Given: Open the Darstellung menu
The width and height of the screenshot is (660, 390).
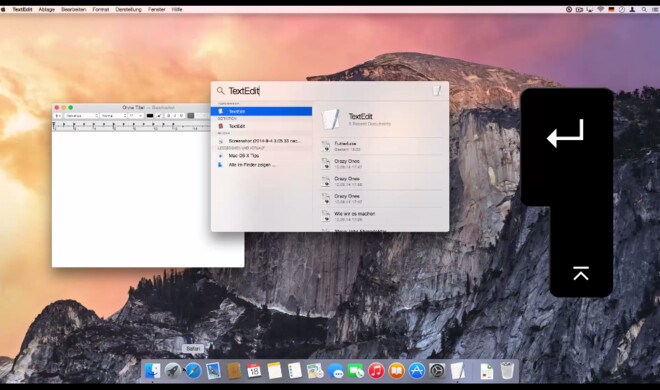Looking at the screenshot, I should (x=128, y=9).
